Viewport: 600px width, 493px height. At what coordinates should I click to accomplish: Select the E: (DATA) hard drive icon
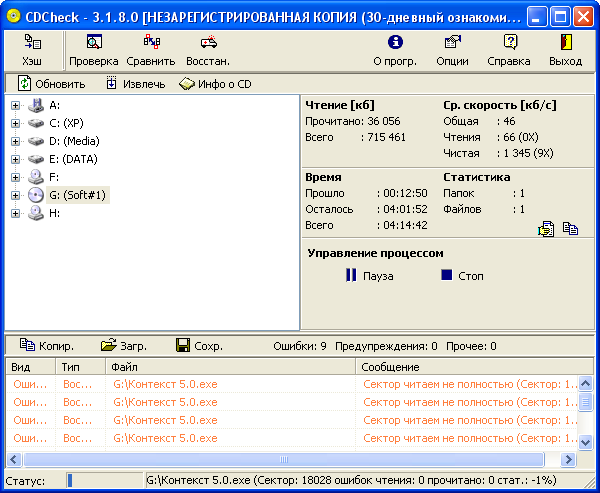click(x=36, y=159)
